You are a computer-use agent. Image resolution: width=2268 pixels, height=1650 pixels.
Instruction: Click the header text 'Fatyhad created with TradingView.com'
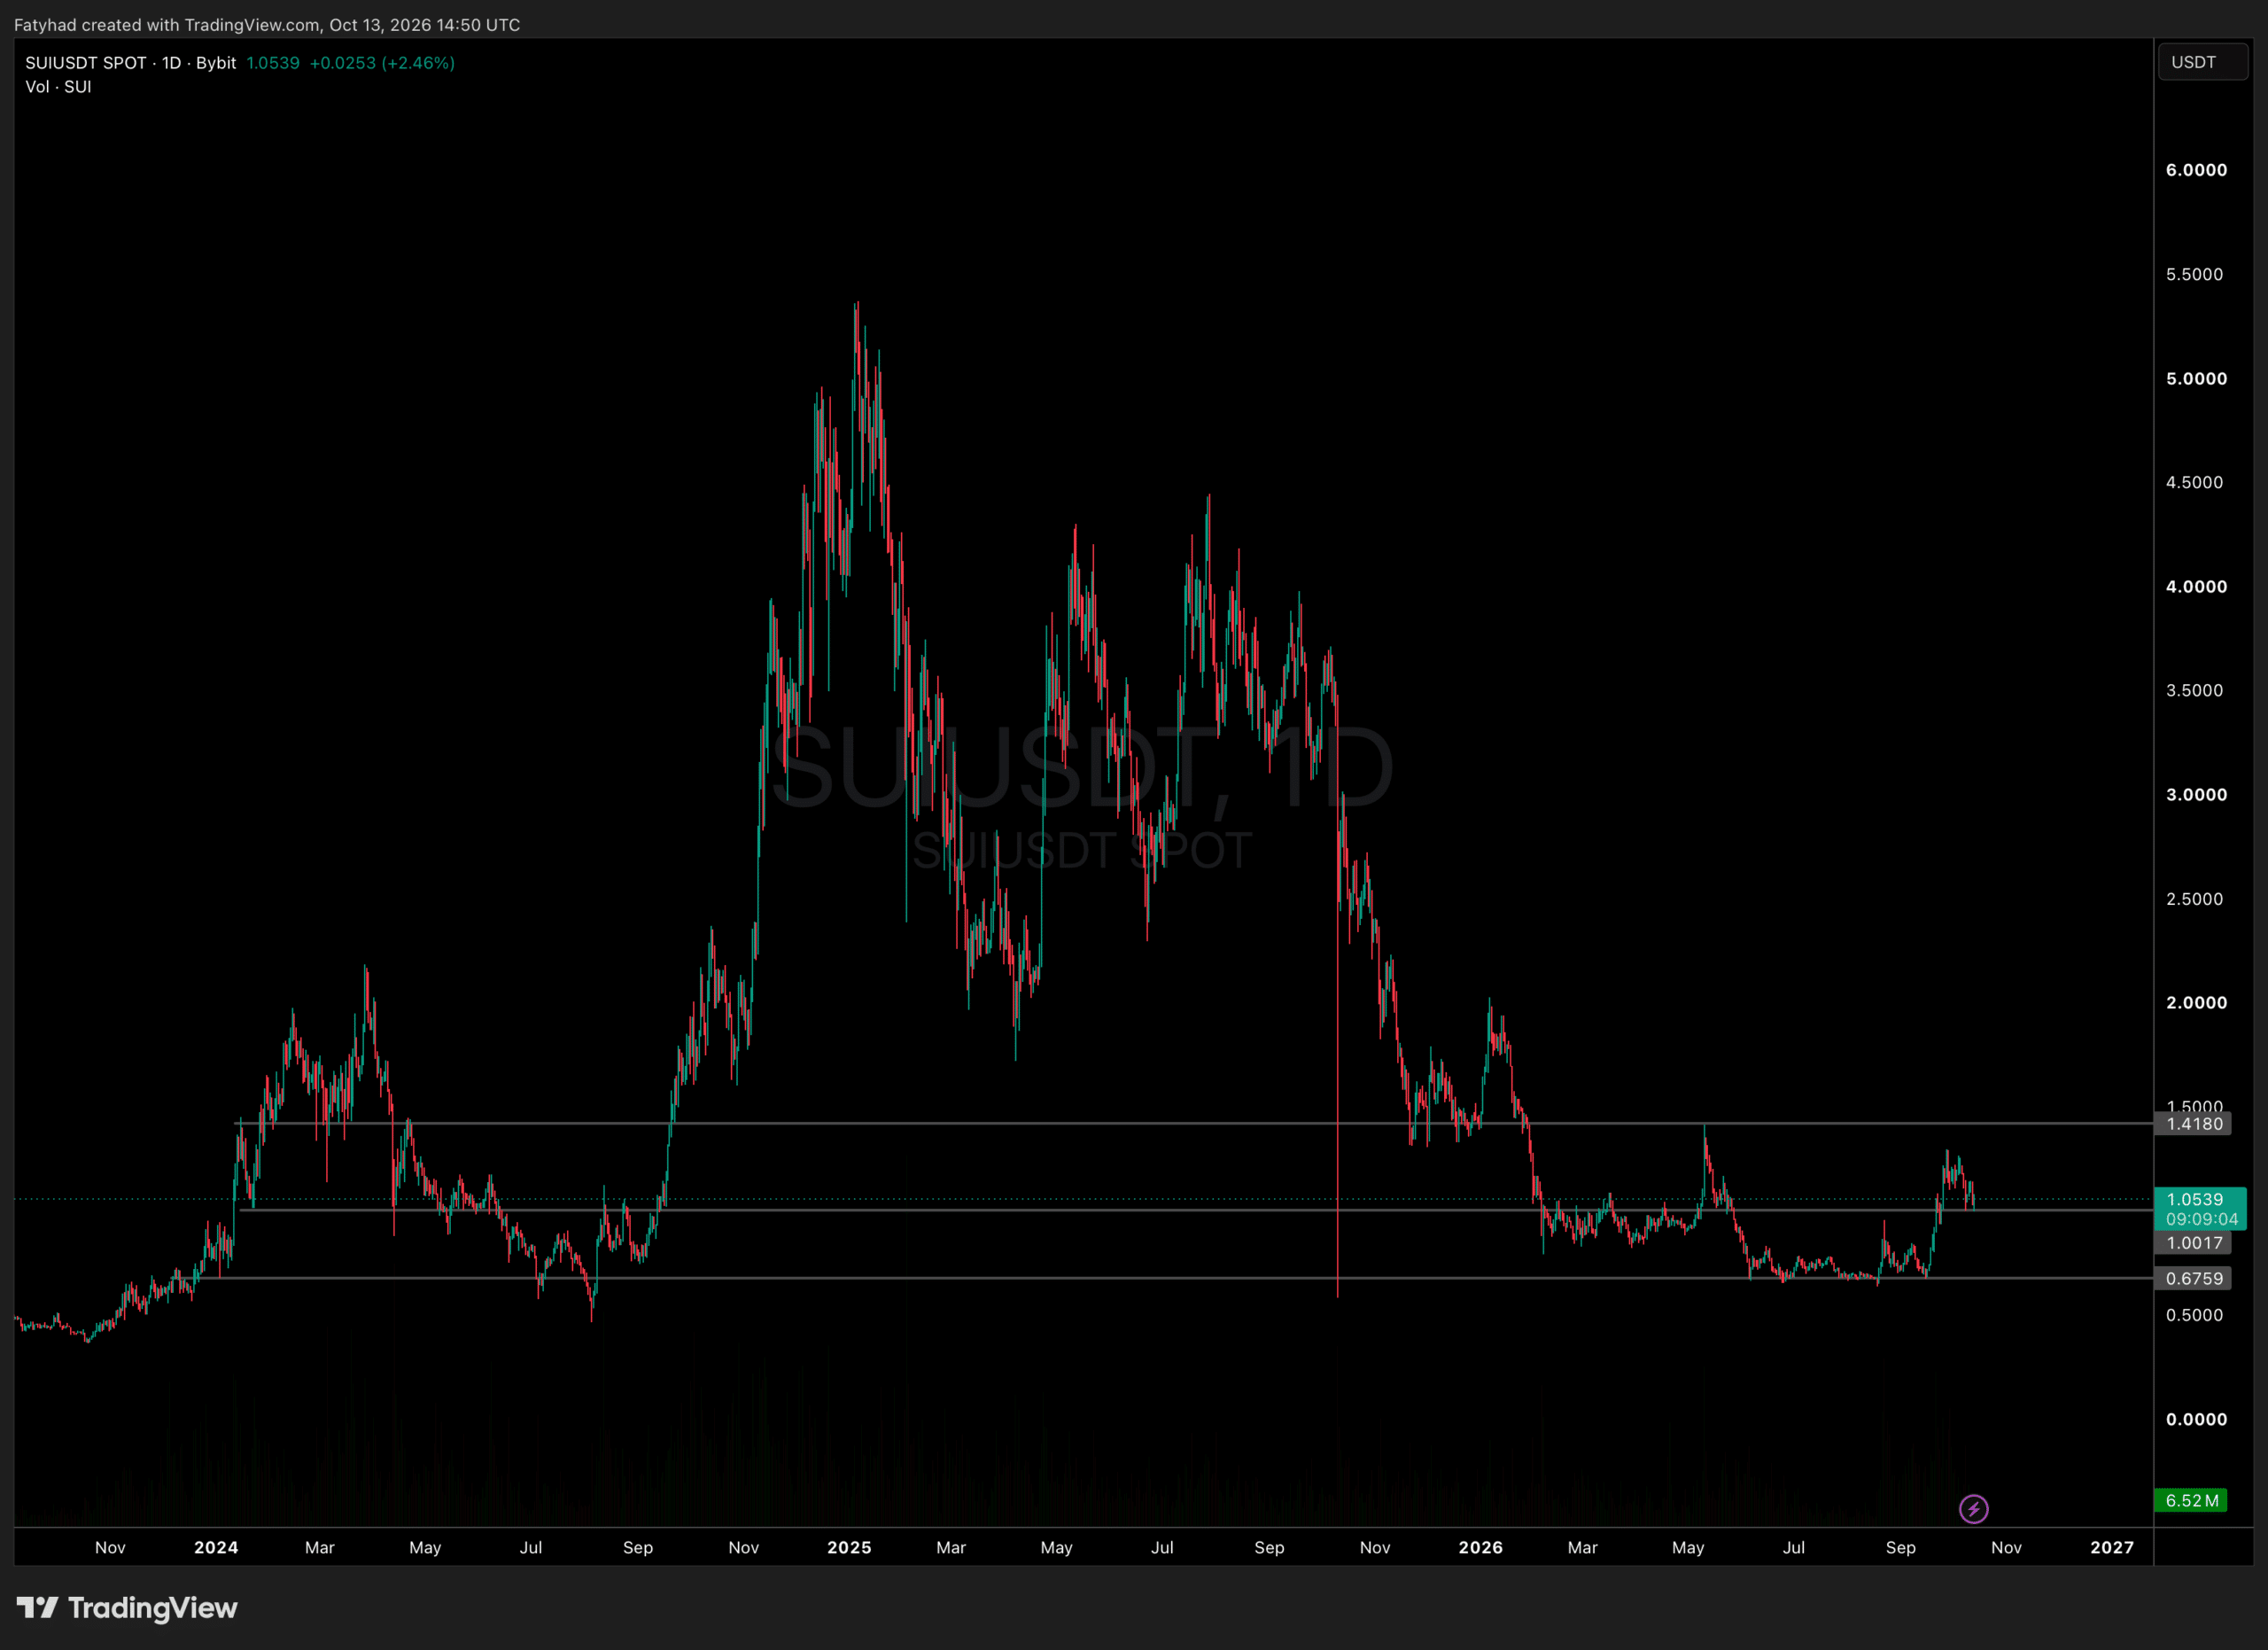(x=167, y=25)
